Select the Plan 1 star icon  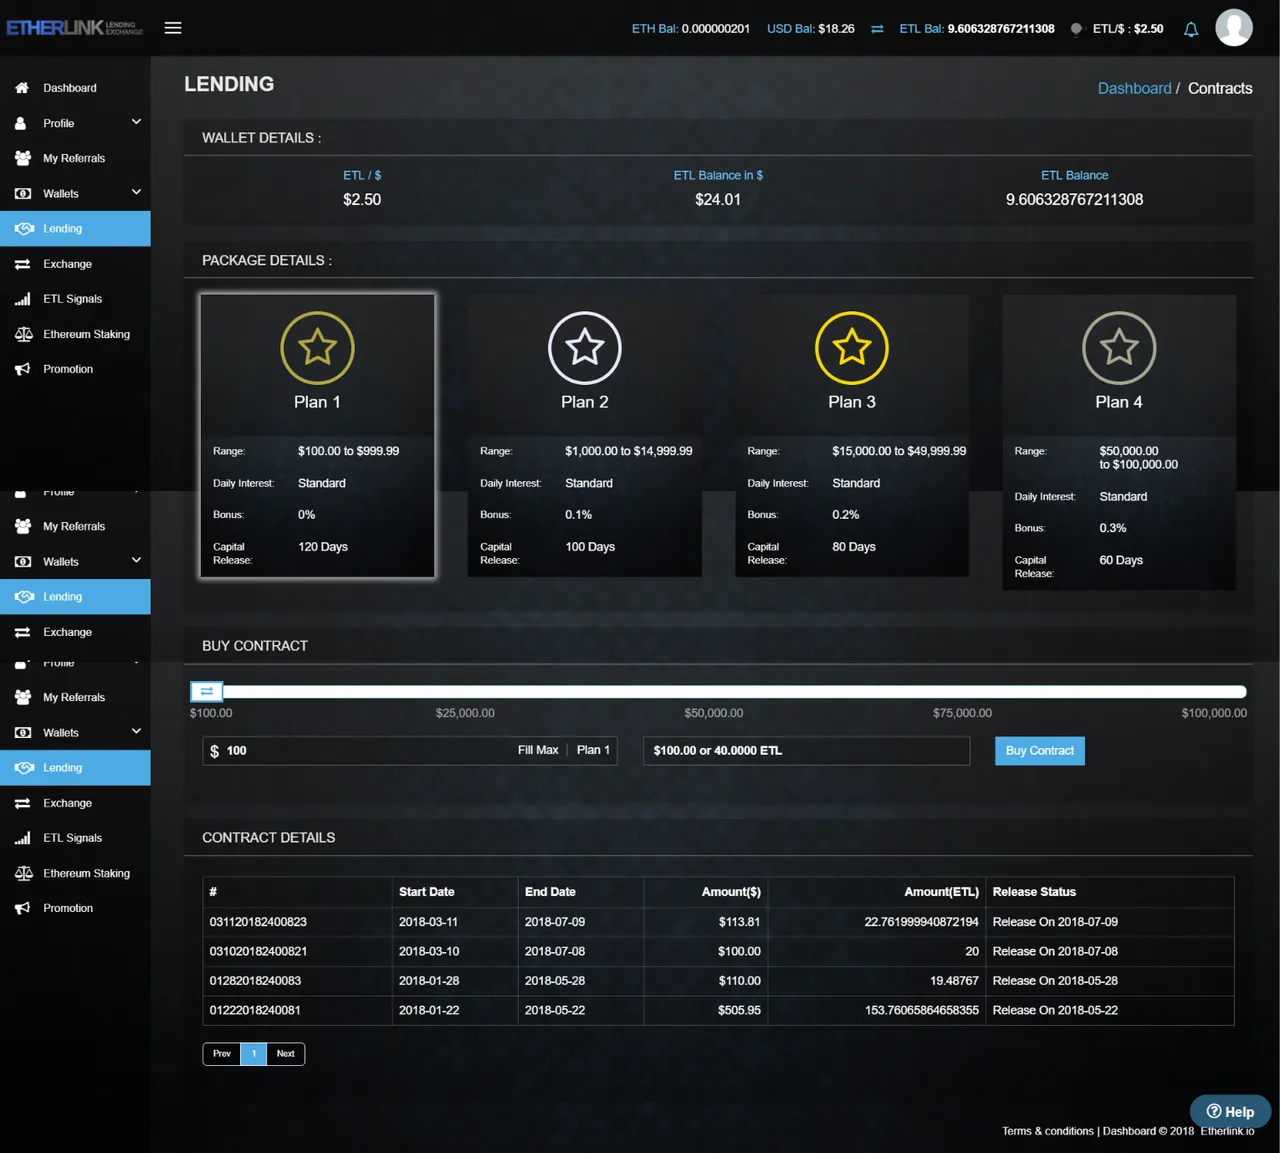click(317, 348)
